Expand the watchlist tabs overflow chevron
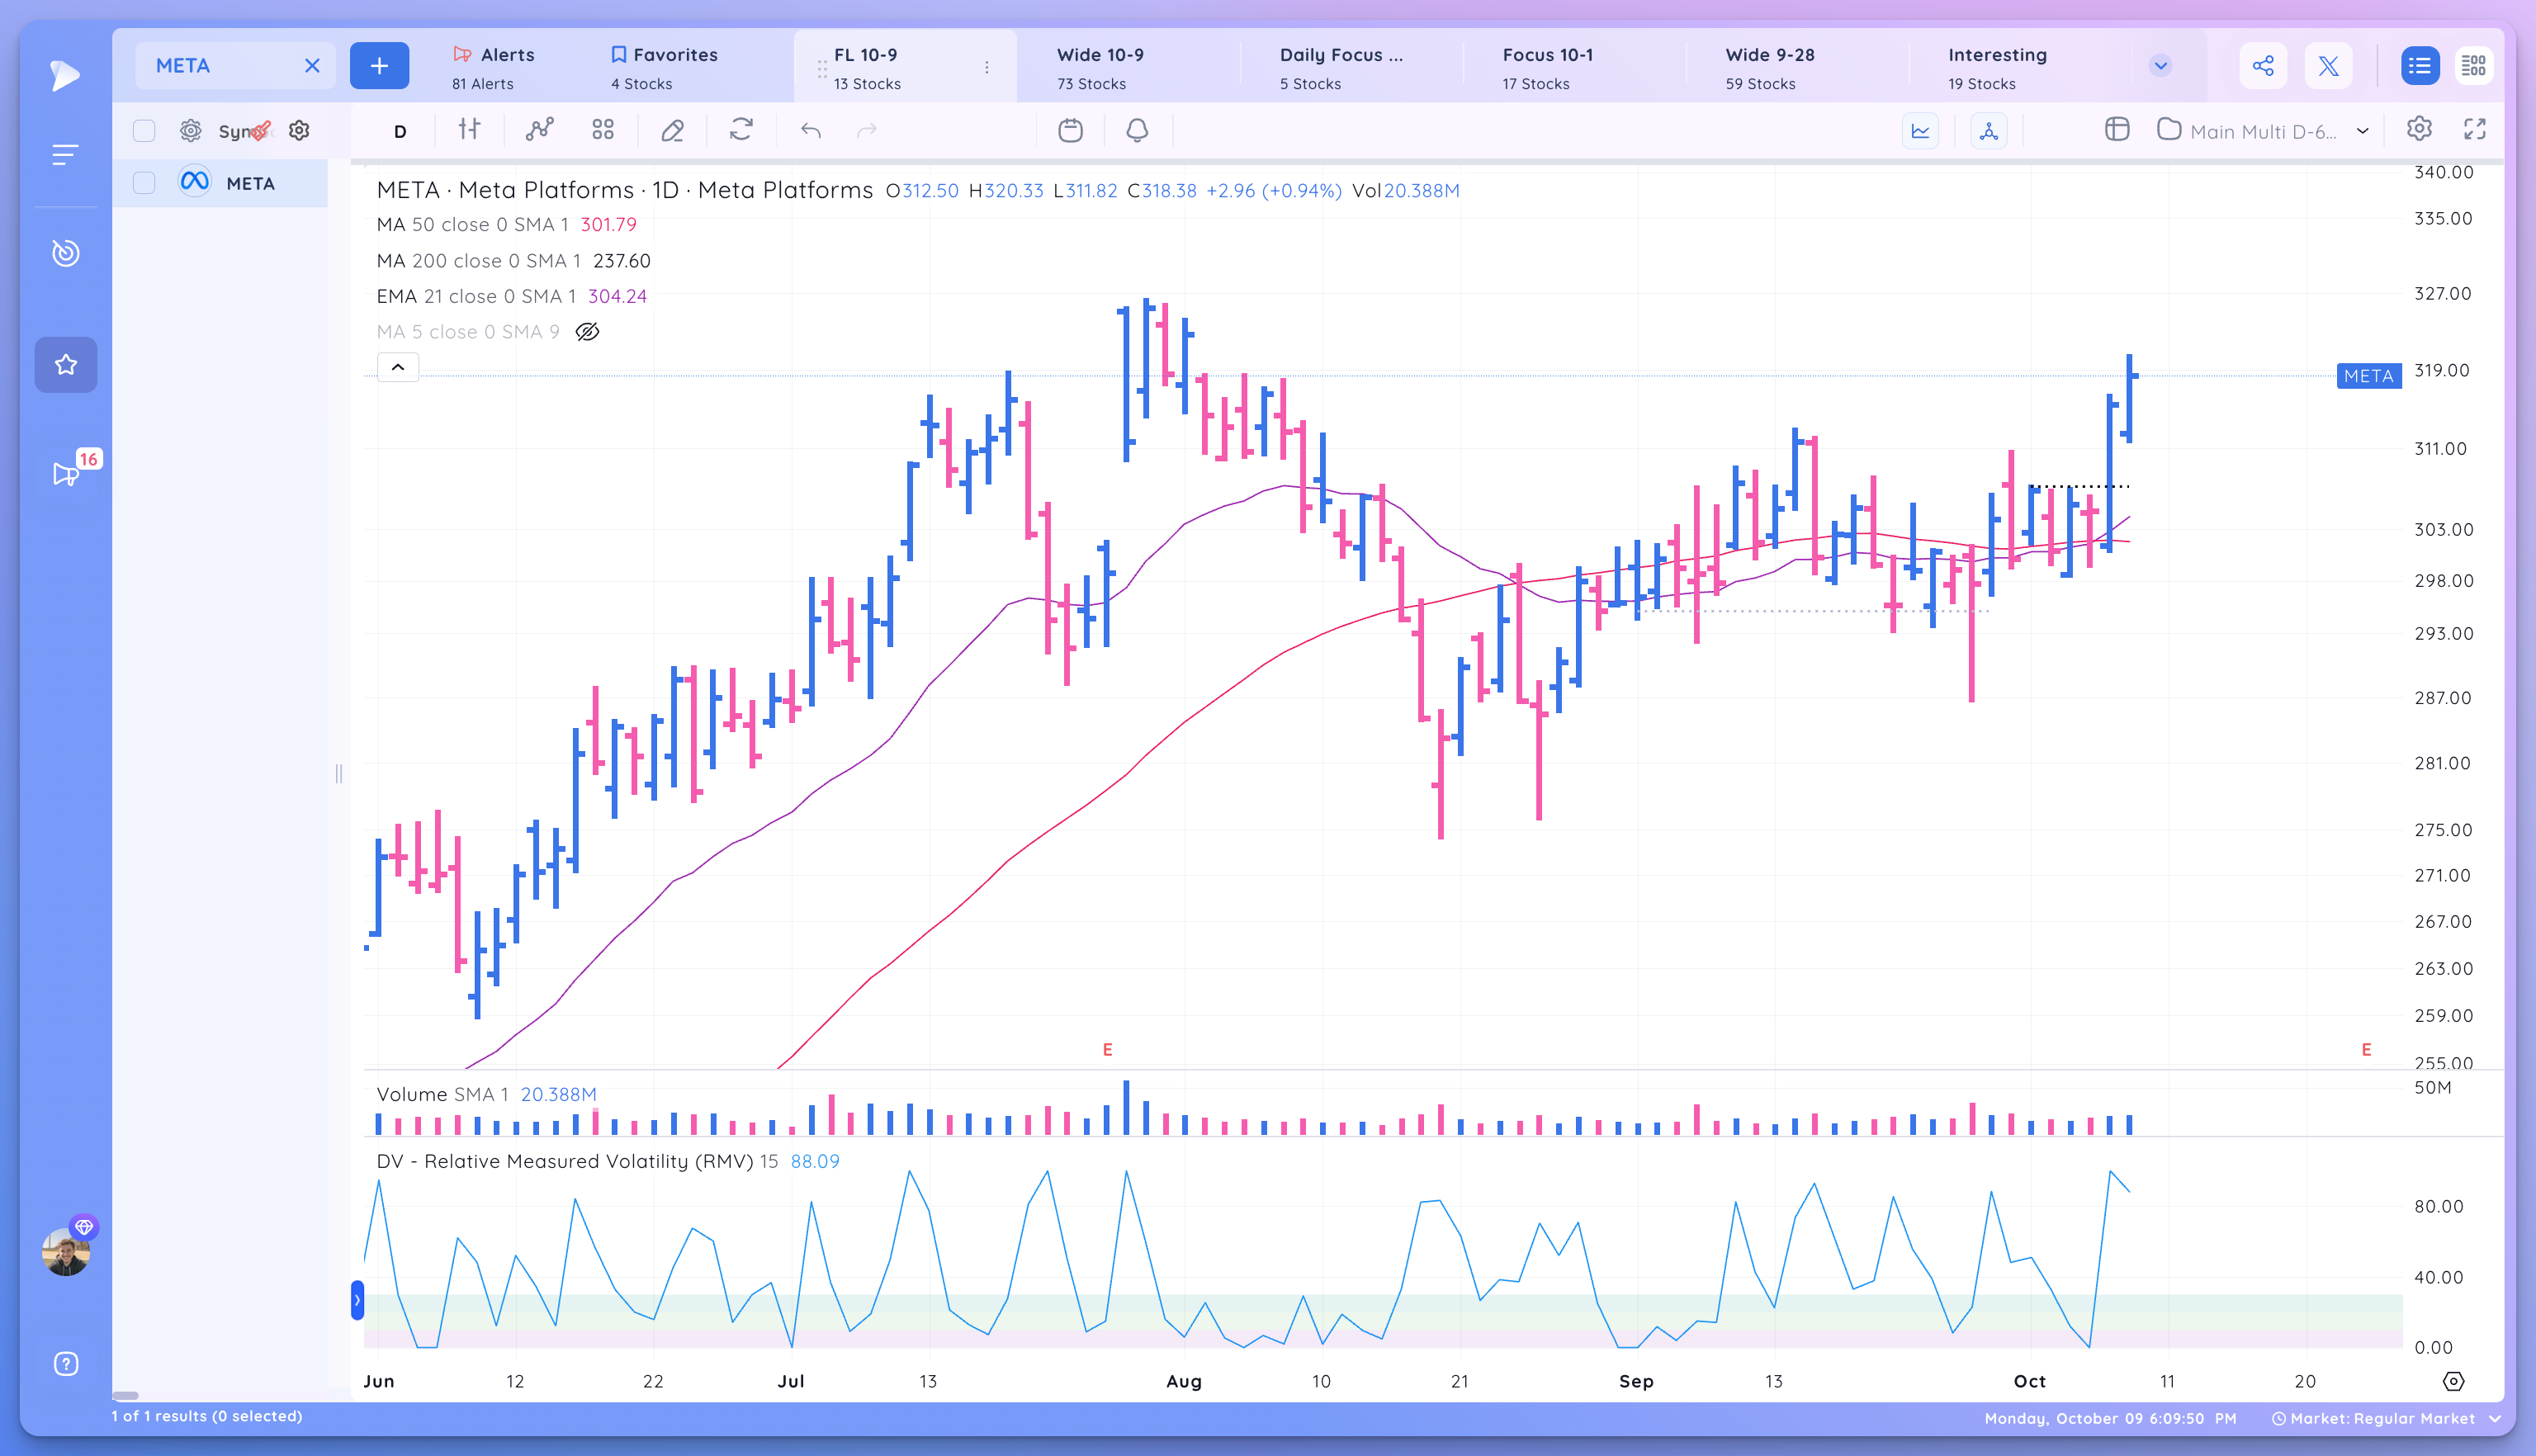This screenshot has width=2536, height=1456. pos(2160,66)
